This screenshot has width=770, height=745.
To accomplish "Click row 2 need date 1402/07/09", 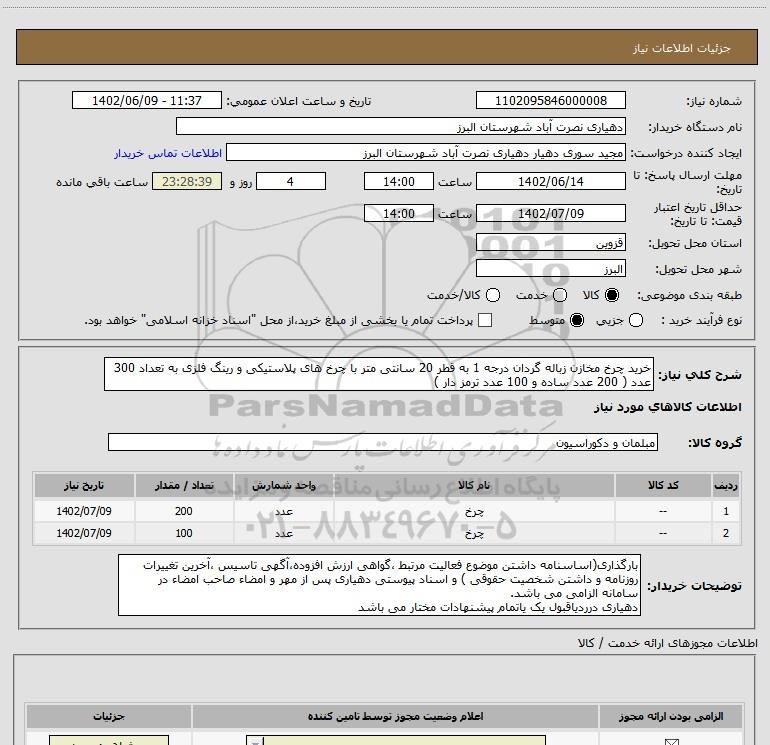I will (84, 533).
